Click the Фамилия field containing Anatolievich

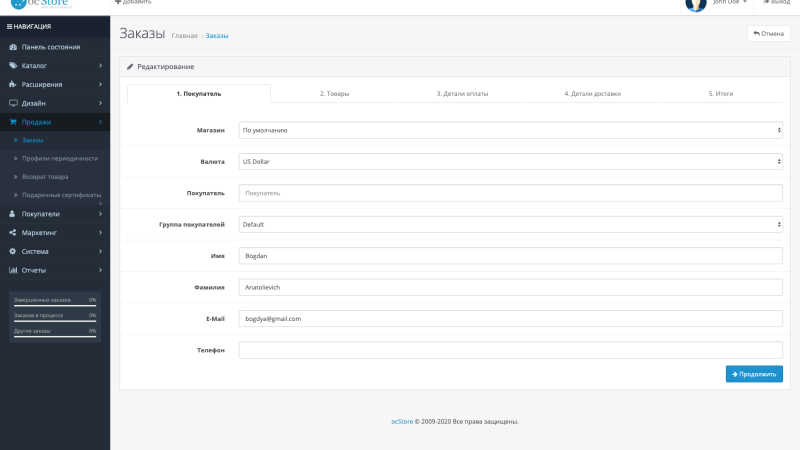point(510,287)
